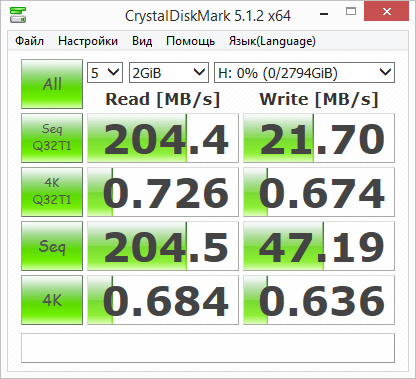Image resolution: width=416 pixels, height=379 pixels.
Task: Click the Write [MB/s] column header
Action: click(319, 99)
